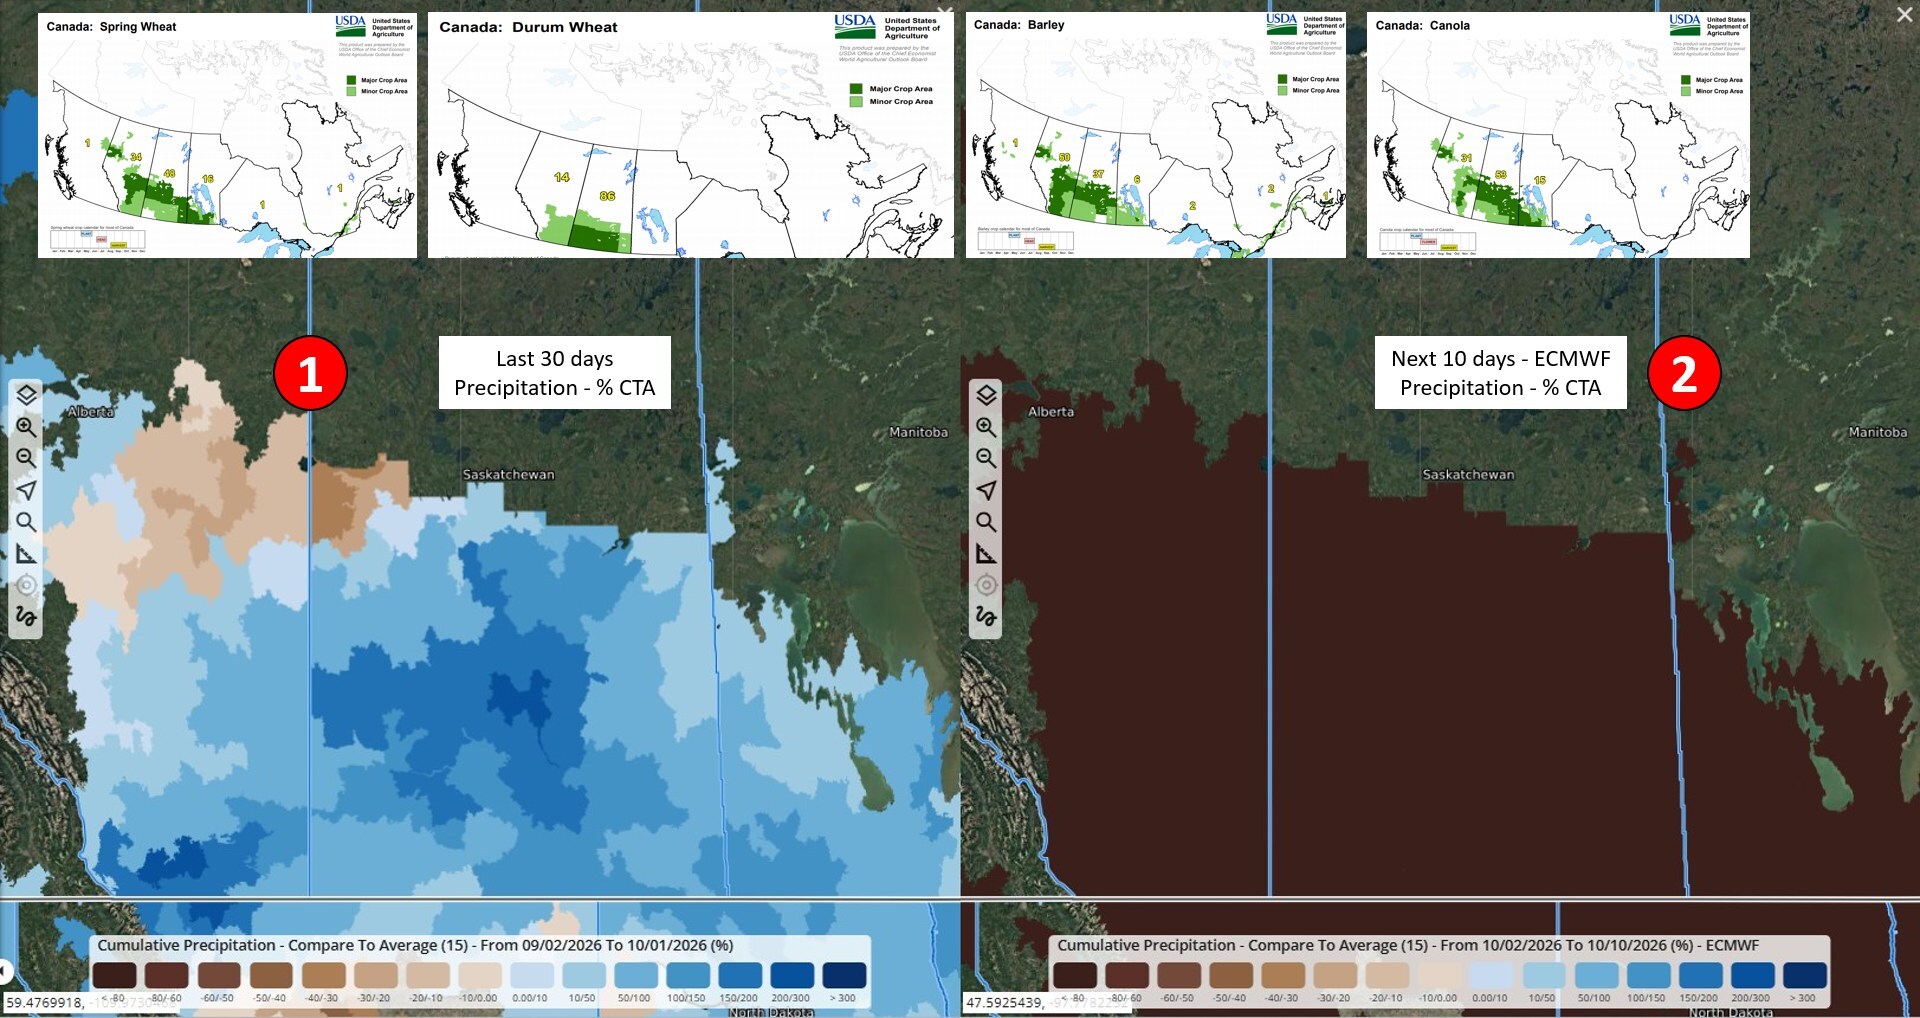Click the location arrow tool on left map

pos(26,490)
